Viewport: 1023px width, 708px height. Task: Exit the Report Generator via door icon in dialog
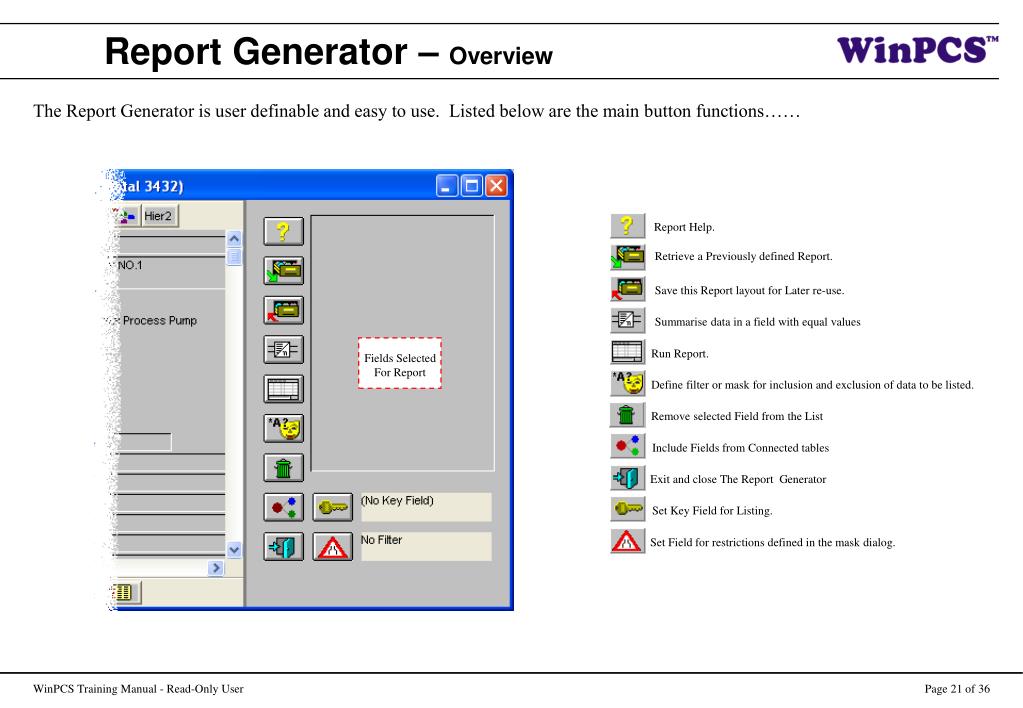pos(283,547)
